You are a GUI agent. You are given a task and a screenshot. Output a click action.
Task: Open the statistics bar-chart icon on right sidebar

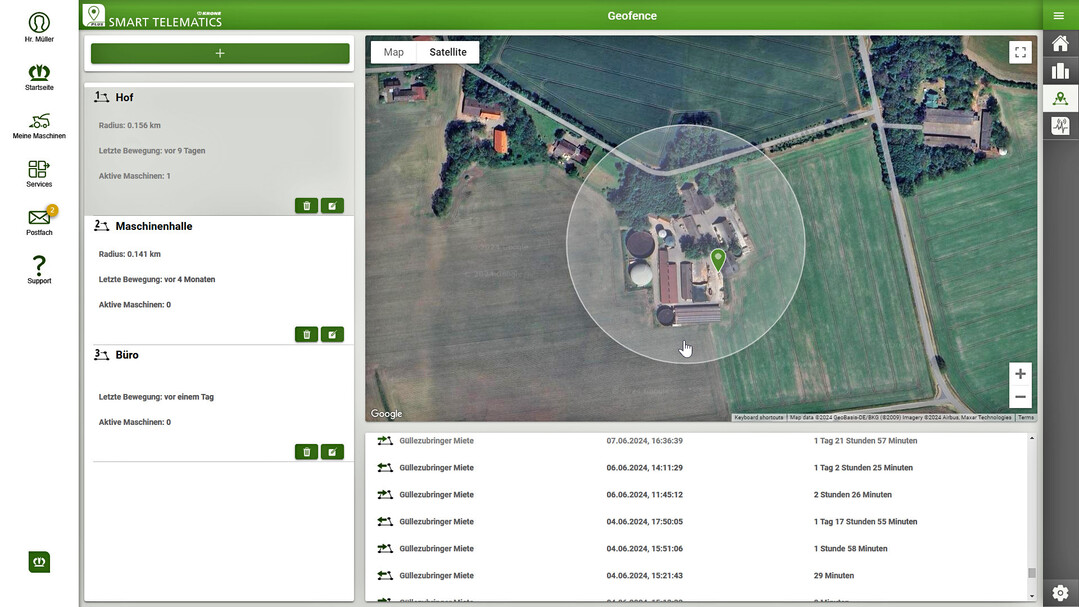pos(1060,70)
